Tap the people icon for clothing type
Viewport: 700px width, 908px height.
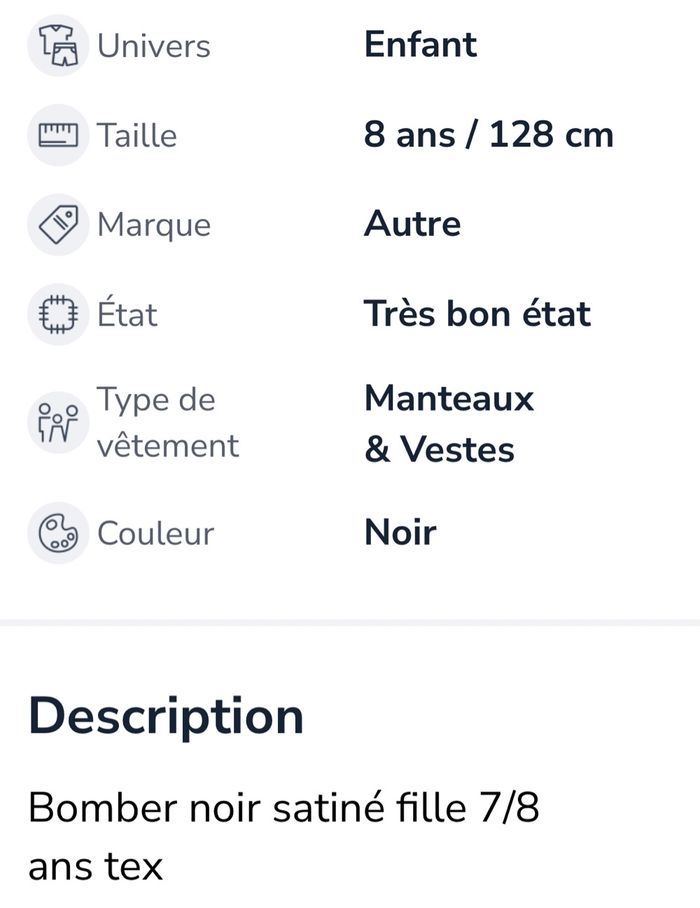click(x=57, y=422)
